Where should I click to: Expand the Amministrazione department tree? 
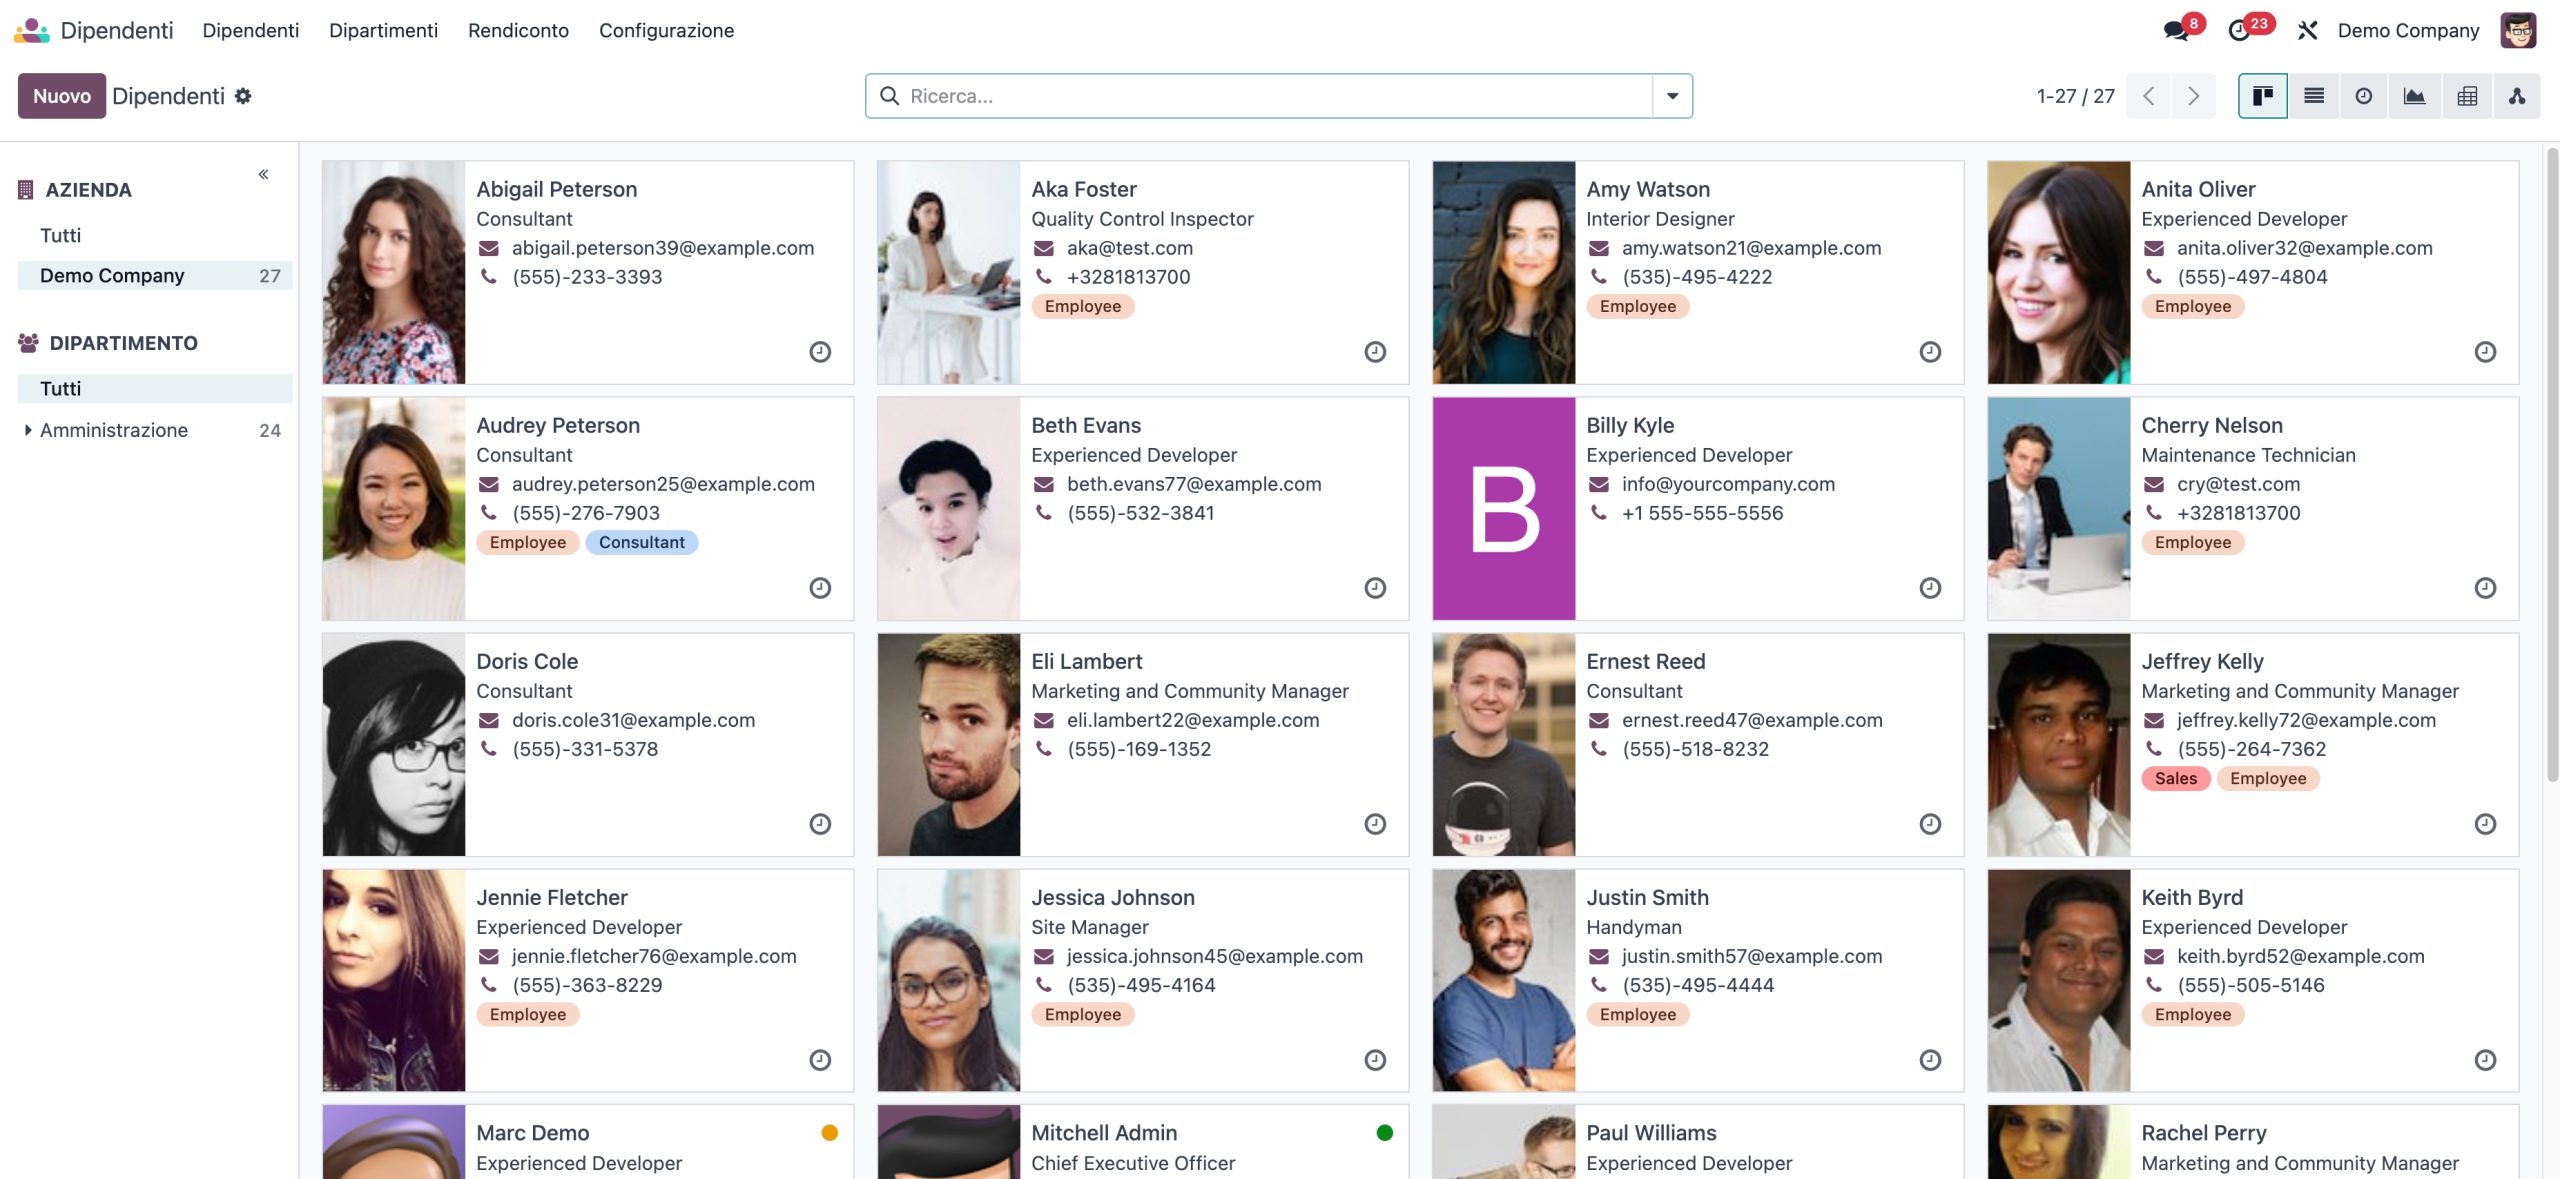pos(28,430)
